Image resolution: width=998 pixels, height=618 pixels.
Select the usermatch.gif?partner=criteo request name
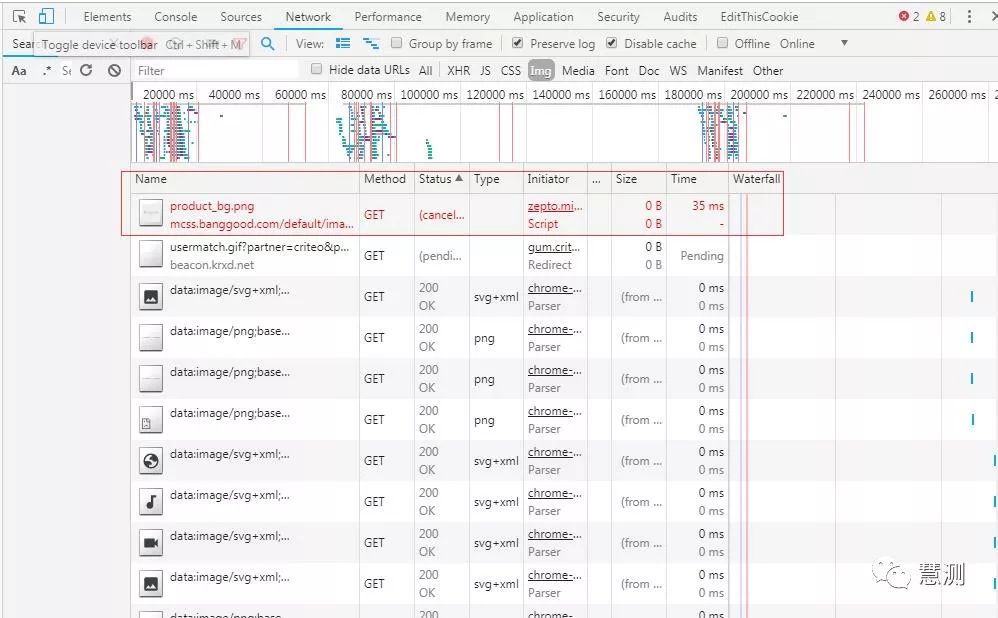[x=260, y=247]
